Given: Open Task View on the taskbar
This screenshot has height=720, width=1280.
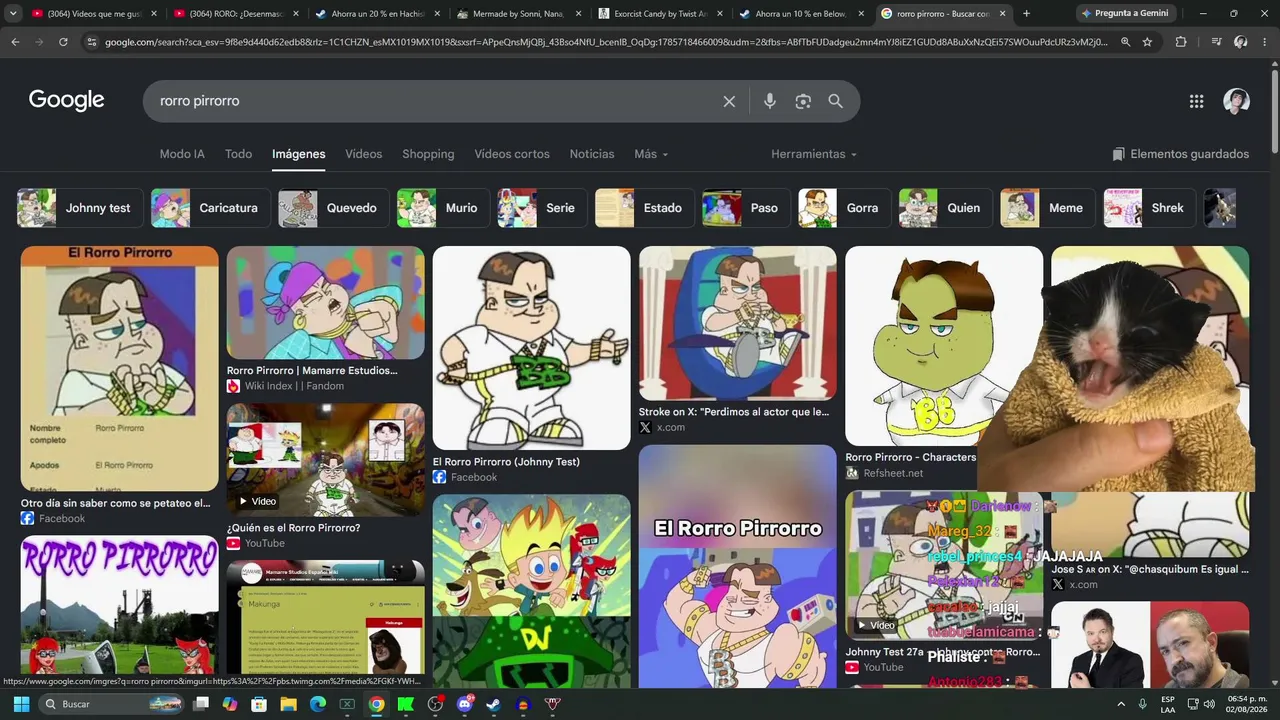Looking at the screenshot, I should click(201, 704).
